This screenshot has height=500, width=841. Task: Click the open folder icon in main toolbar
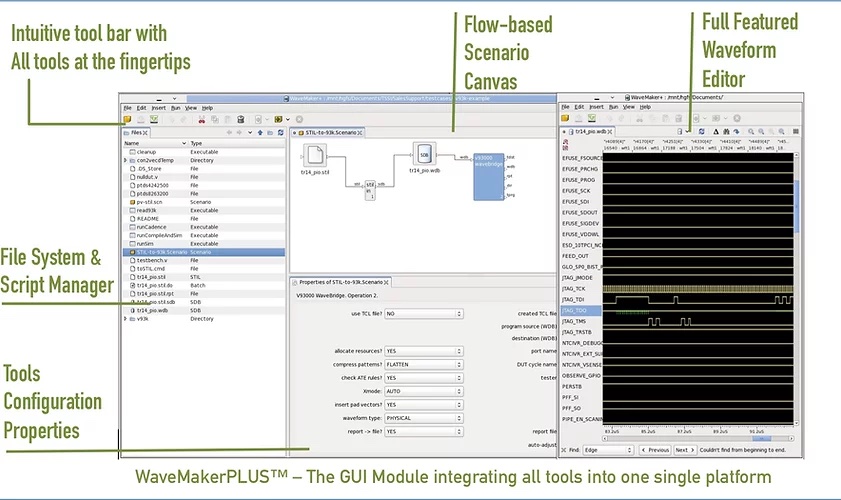tap(127, 119)
